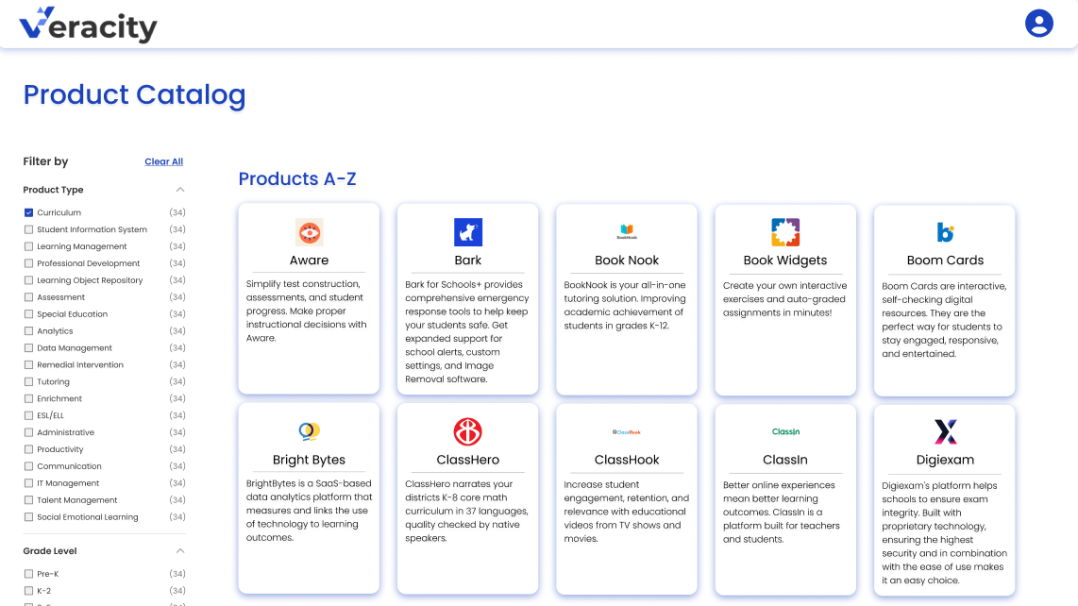Click the Veracity logo

(88, 25)
